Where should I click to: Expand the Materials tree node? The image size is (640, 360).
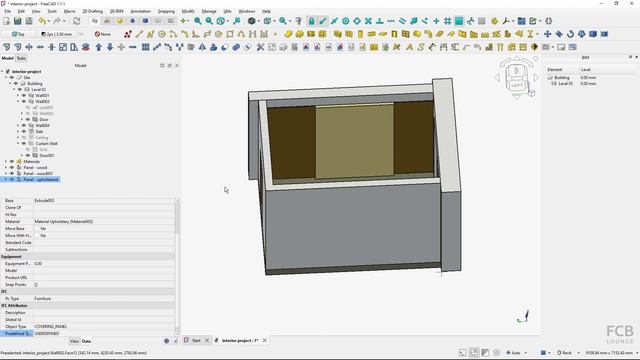[x=6, y=161]
